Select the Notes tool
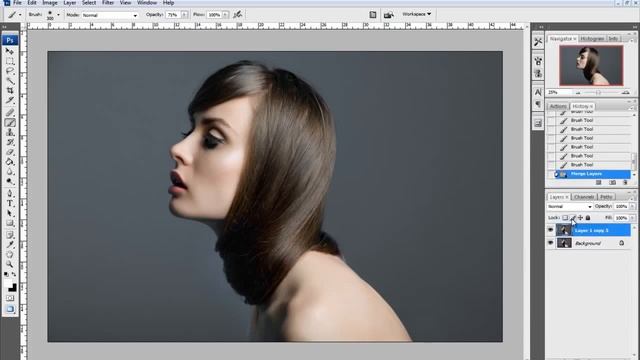The height and width of the screenshot is (360, 640). coord(10,235)
